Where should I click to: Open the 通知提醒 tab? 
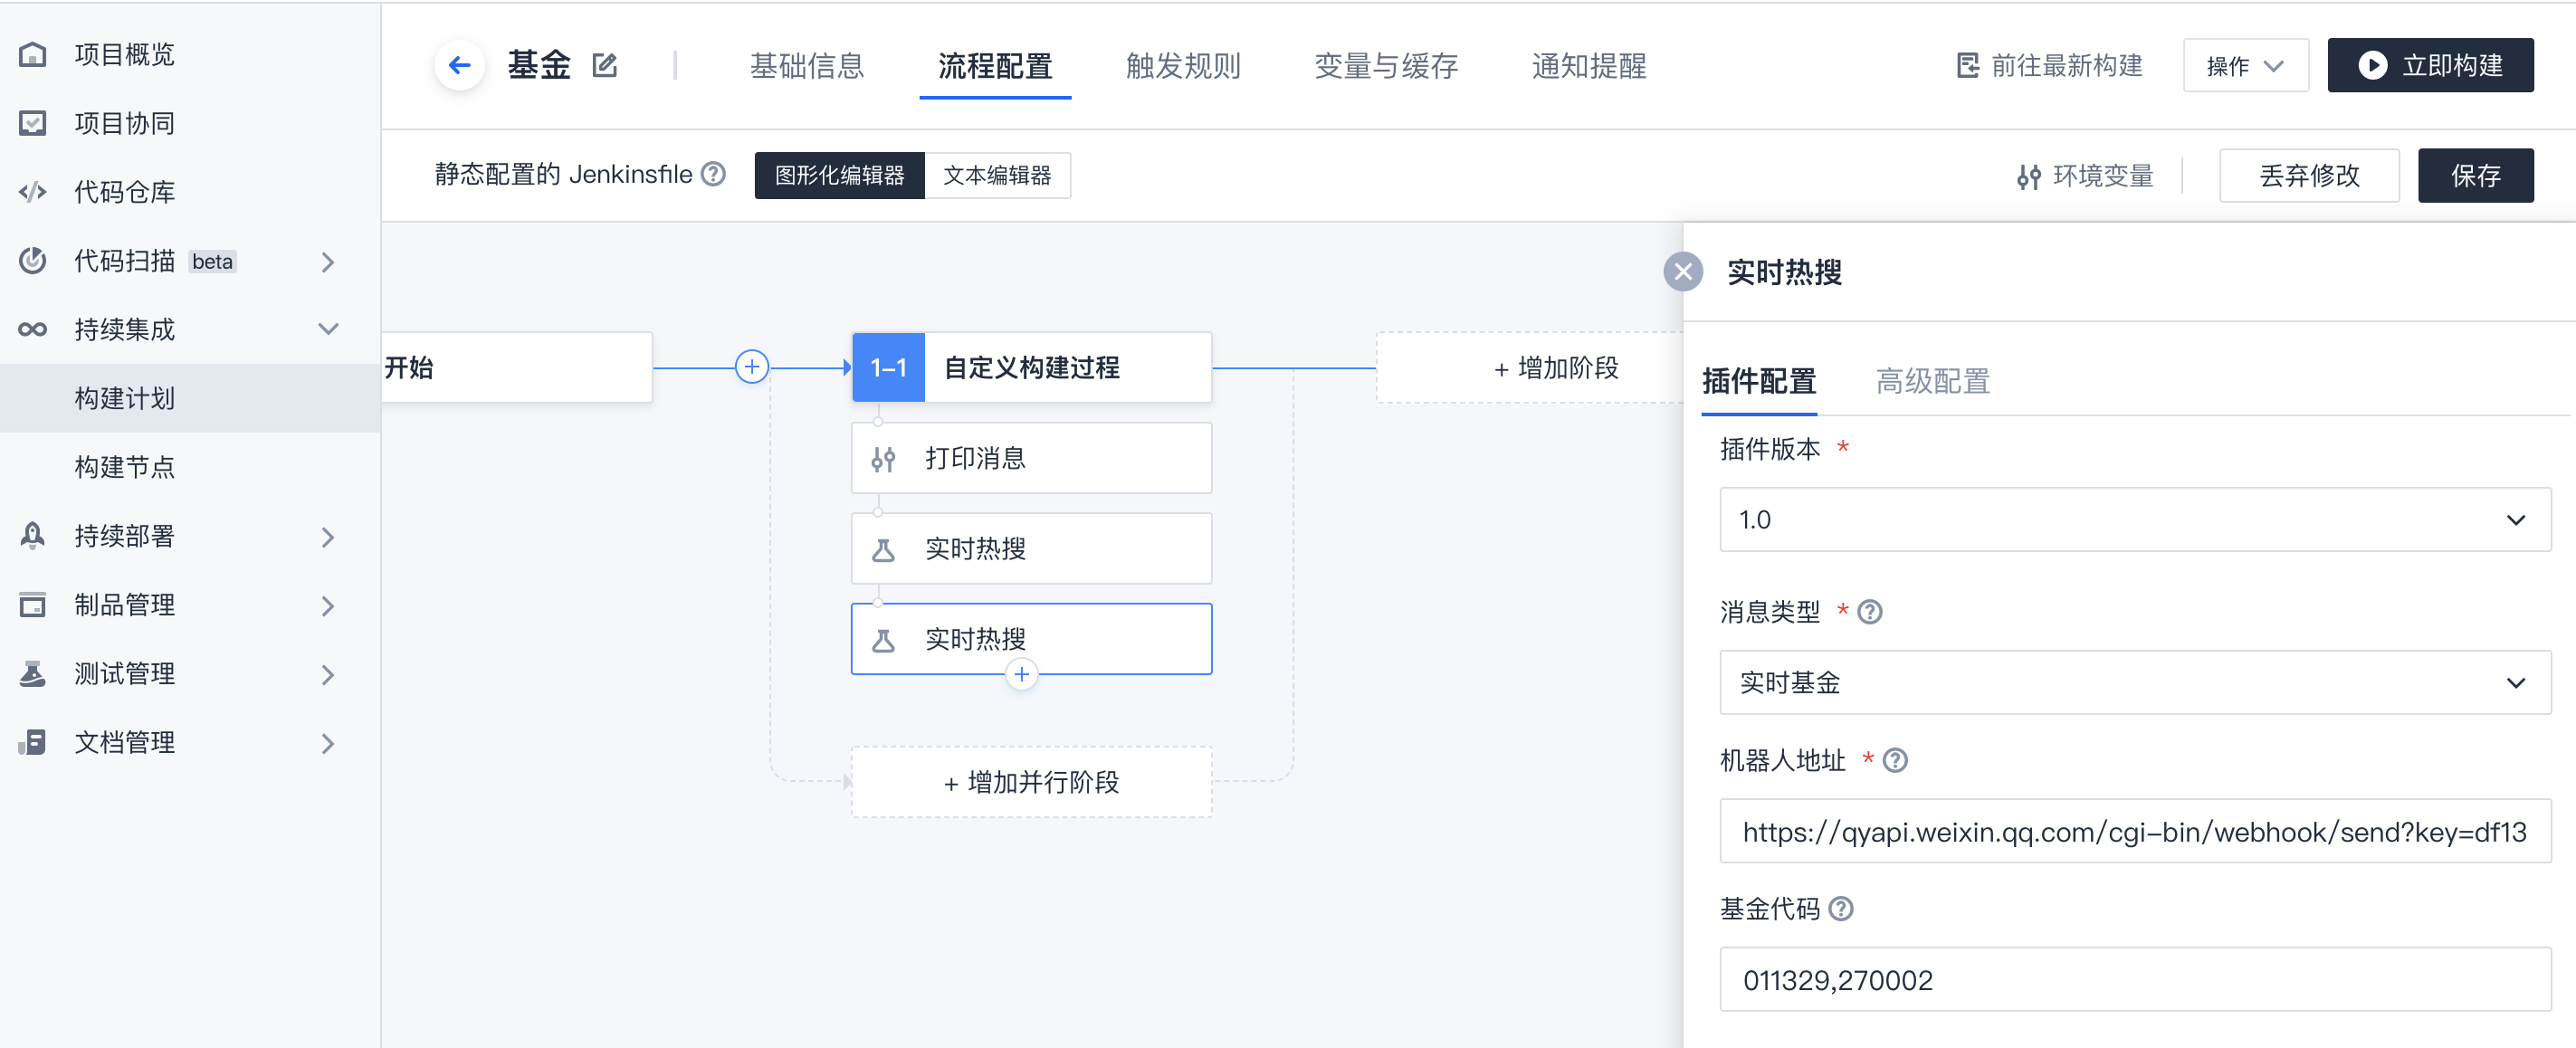[x=1589, y=66]
